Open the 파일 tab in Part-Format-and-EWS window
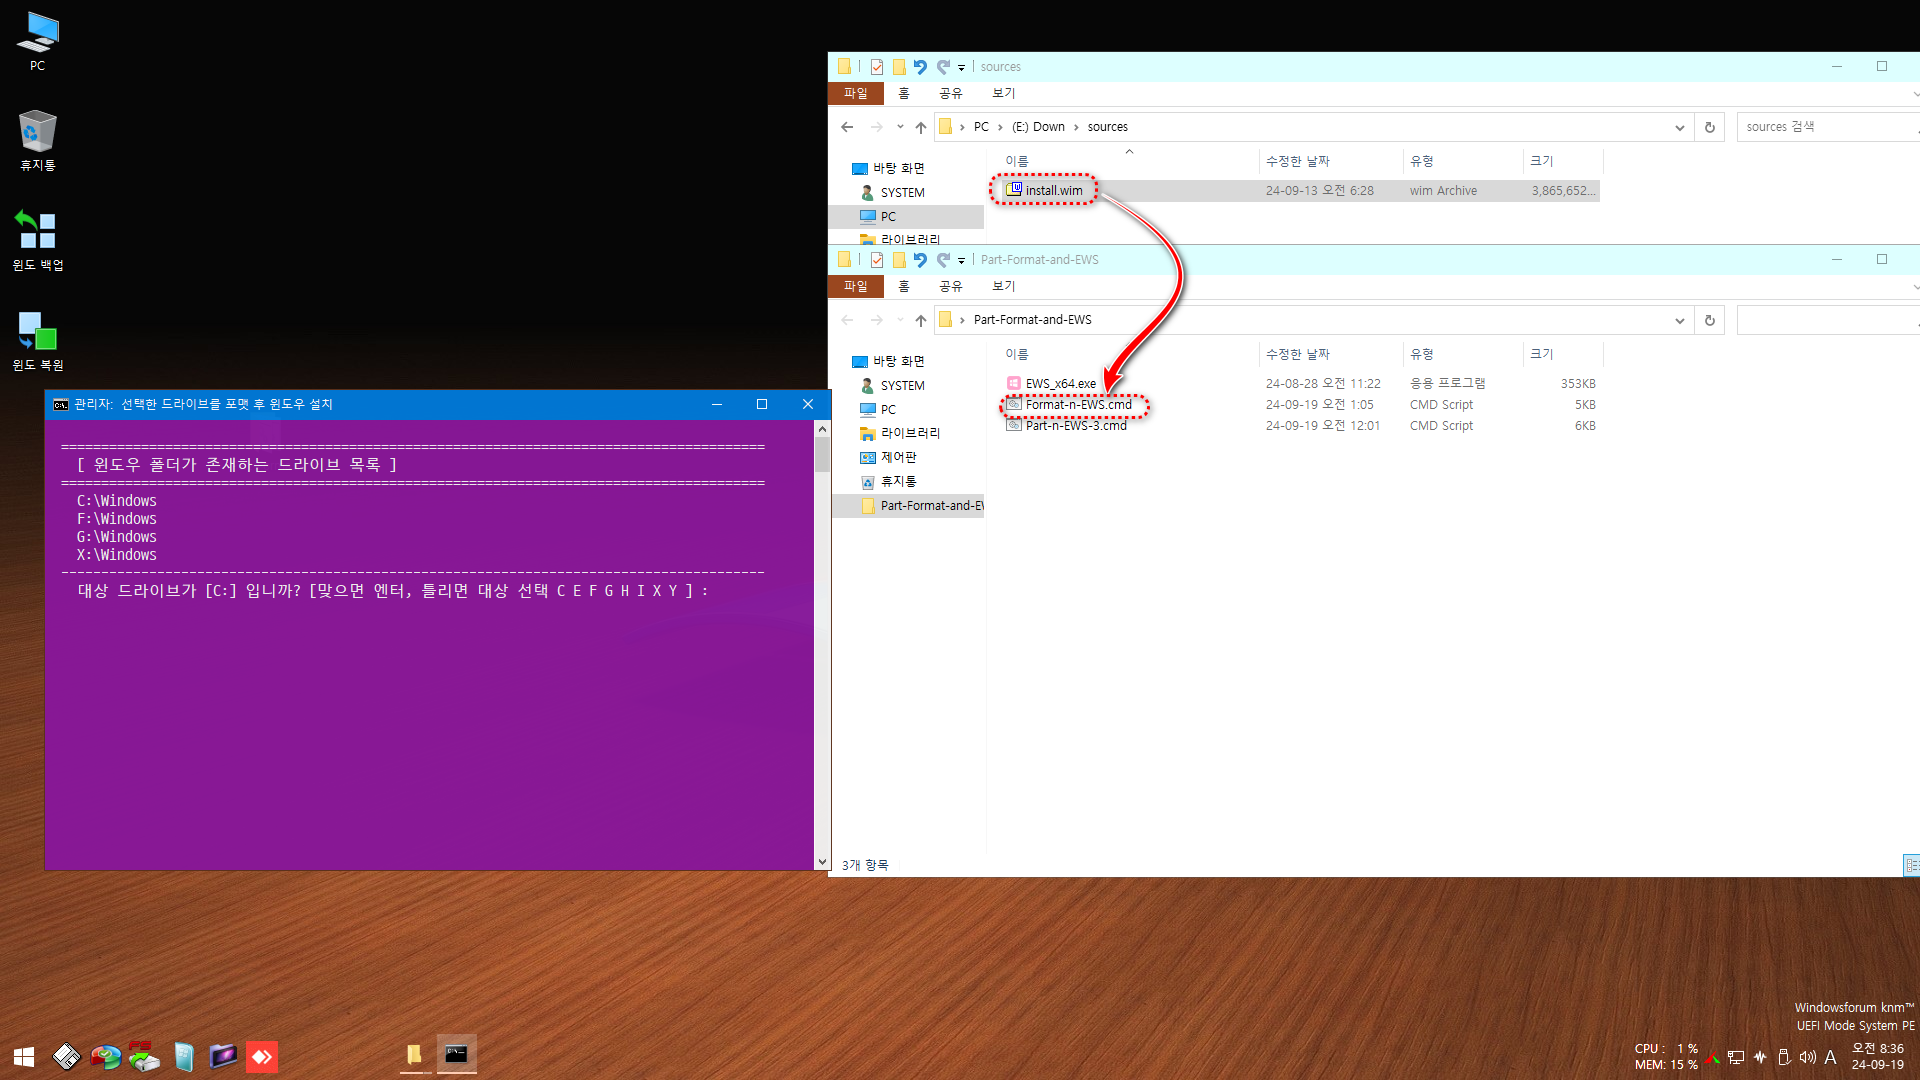Viewport: 1920px width, 1080px height. (856, 286)
